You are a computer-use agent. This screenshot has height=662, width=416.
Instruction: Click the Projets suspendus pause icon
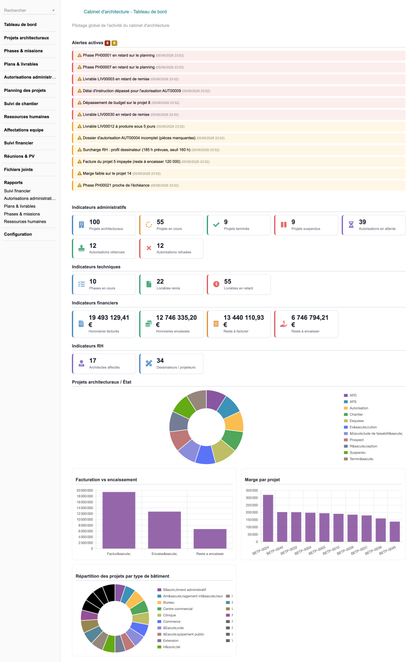[x=284, y=225]
